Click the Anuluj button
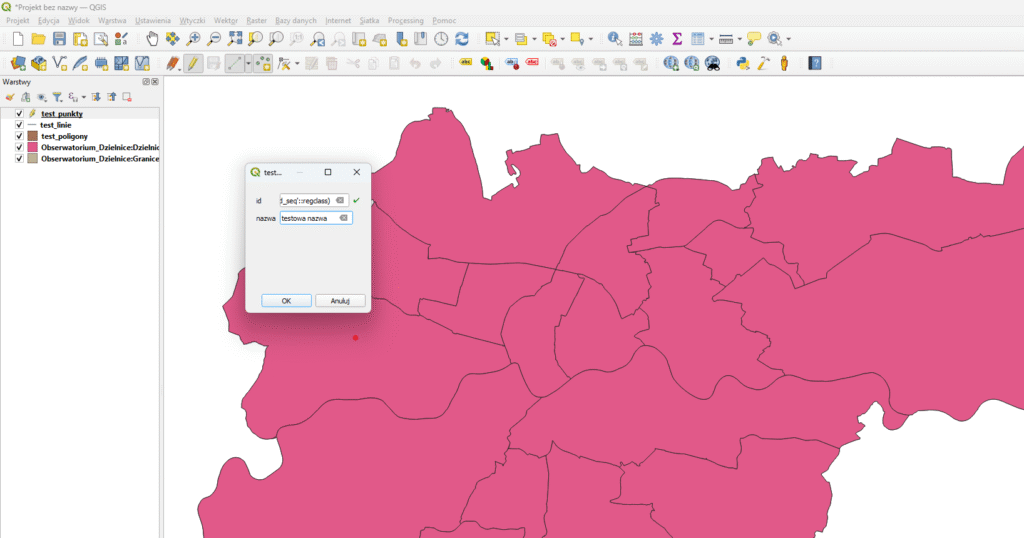The image size is (1024, 538). 340,300
